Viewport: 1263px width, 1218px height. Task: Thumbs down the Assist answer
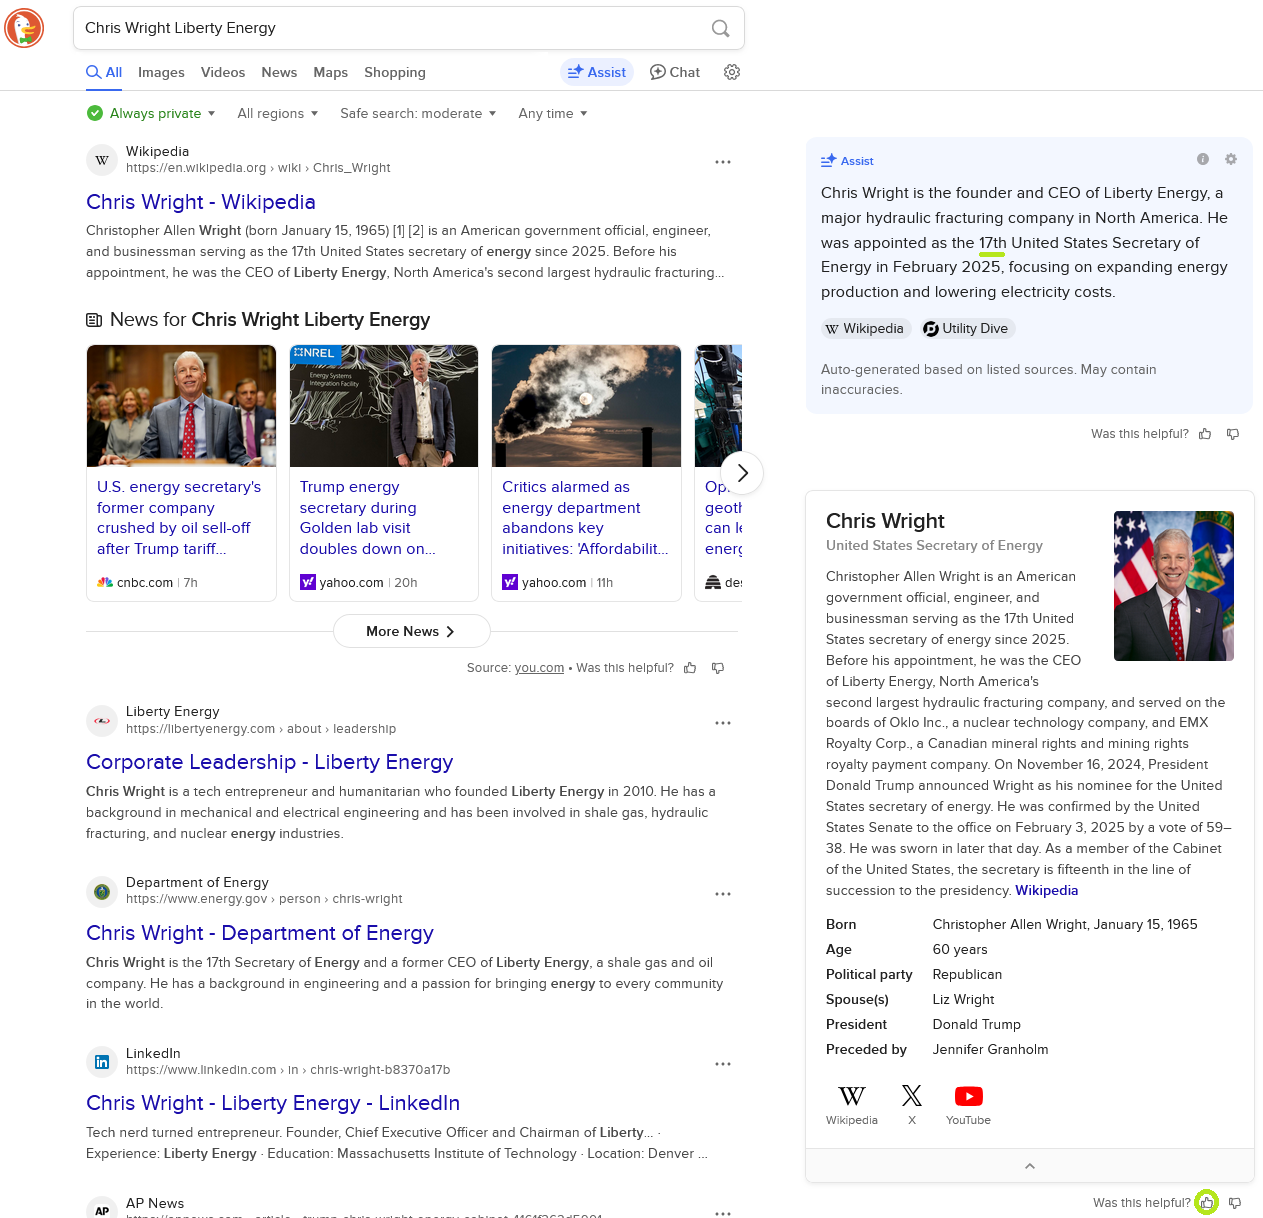tap(1233, 434)
